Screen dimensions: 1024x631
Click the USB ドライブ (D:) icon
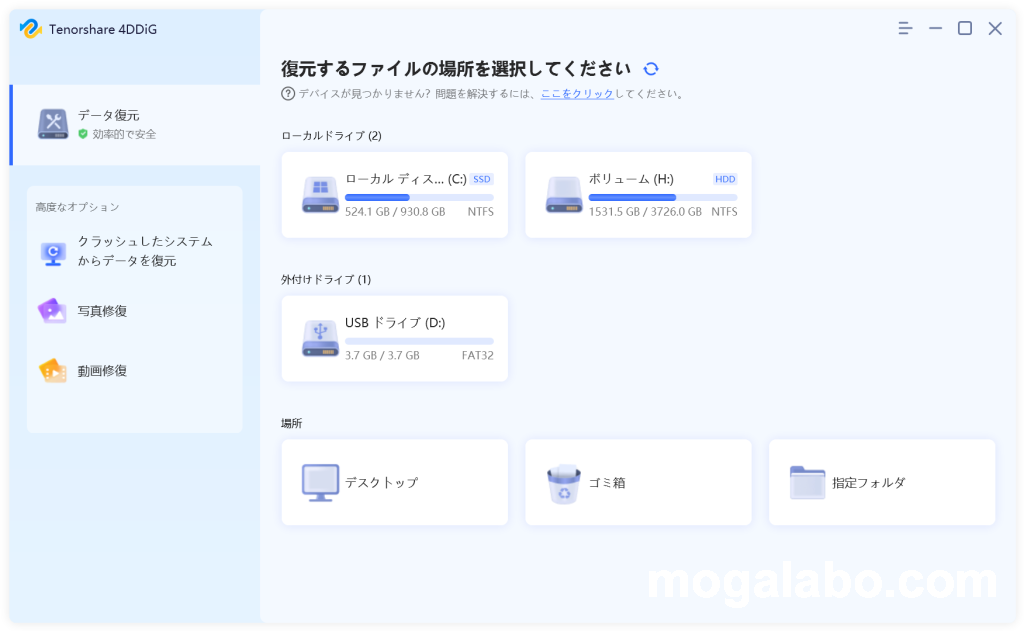(x=320, y=339)
